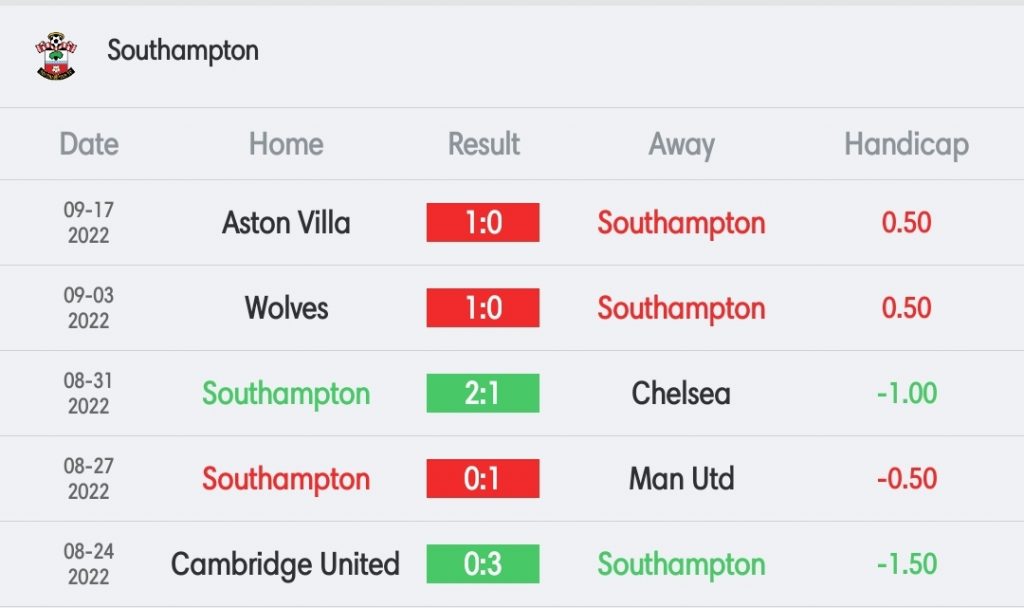This screenshot has width=1024, height=608.
Task: Click the Southampton club crest logo
Action: click(56, 56)
